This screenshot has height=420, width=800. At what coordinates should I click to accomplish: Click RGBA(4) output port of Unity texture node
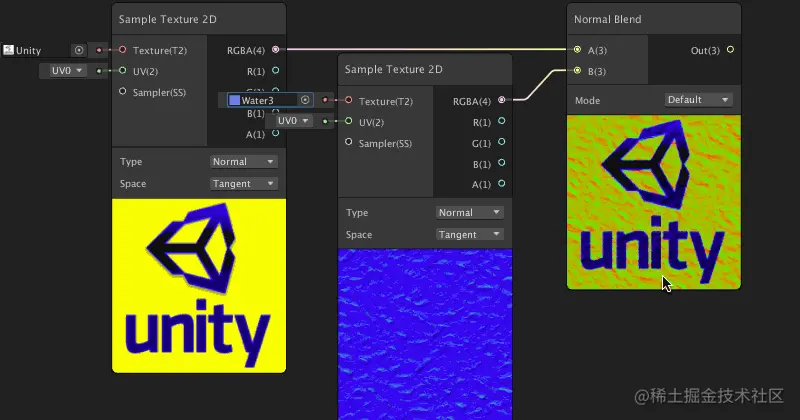coord(276,50)
